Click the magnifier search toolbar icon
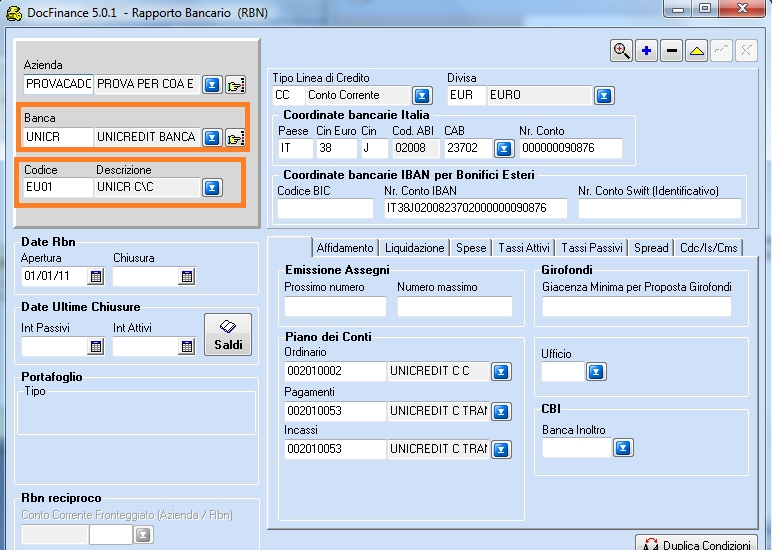This screenshot has height=550, width=772. point(621,51)
